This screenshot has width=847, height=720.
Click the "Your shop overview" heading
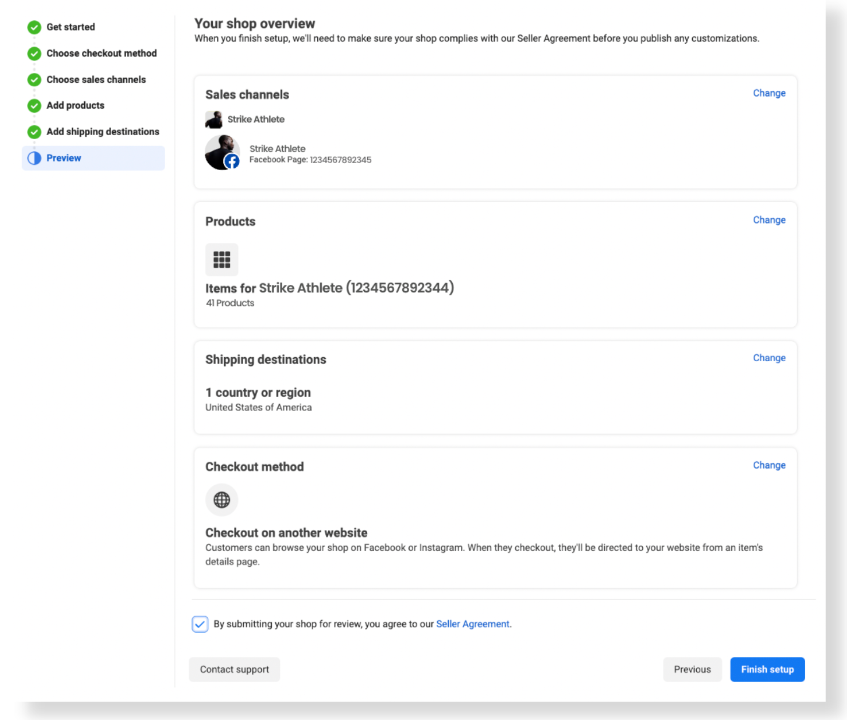[254, 24]
